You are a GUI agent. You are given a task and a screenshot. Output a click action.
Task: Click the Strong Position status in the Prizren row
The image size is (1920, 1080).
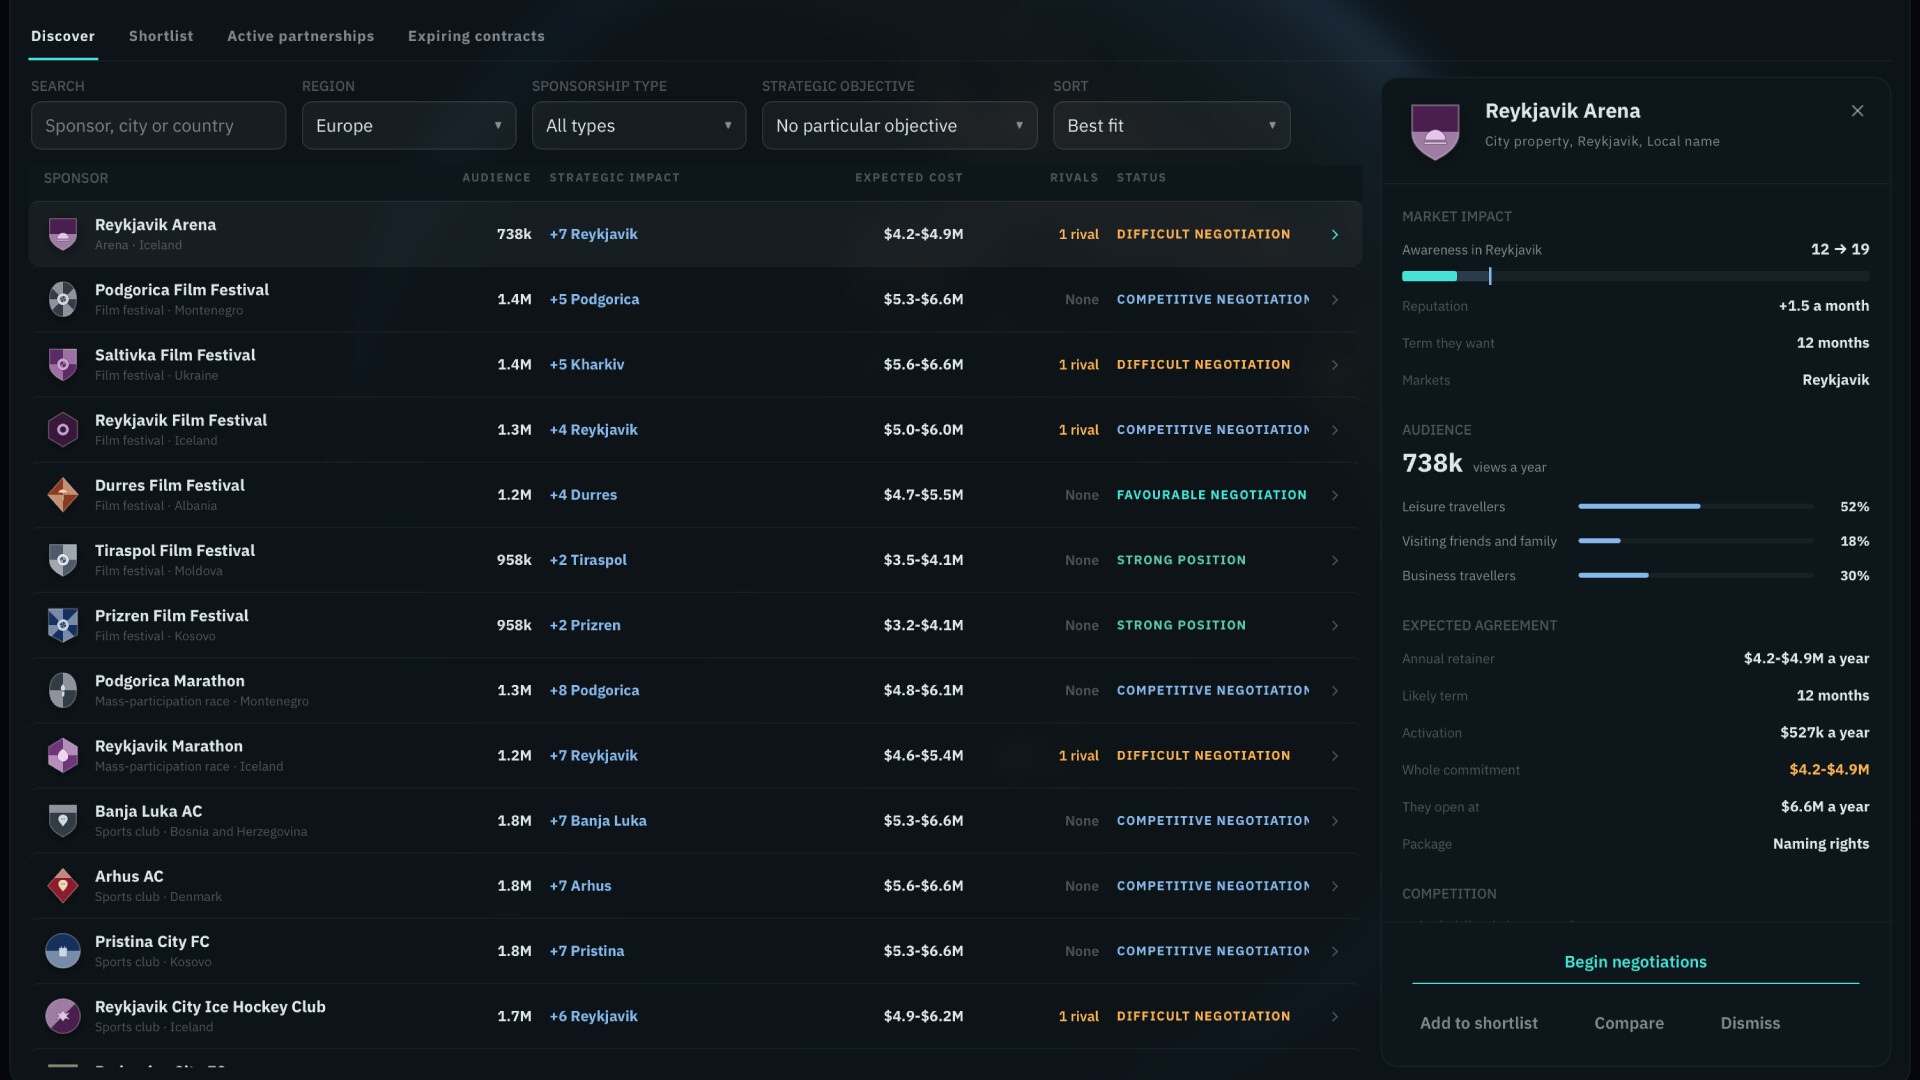click(1181, 625)
